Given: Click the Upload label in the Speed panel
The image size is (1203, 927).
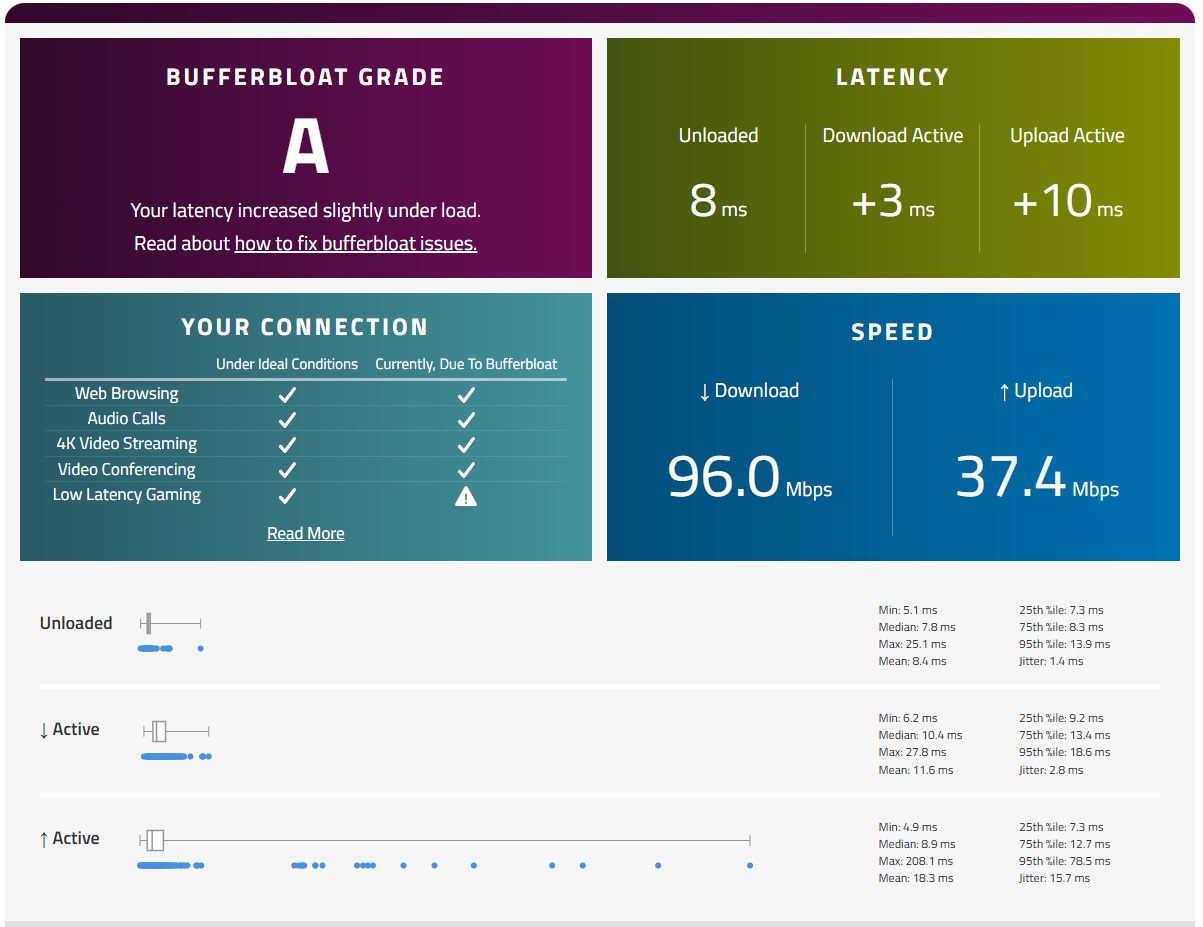Looking at the screenshot, I should pos(1035,391).
